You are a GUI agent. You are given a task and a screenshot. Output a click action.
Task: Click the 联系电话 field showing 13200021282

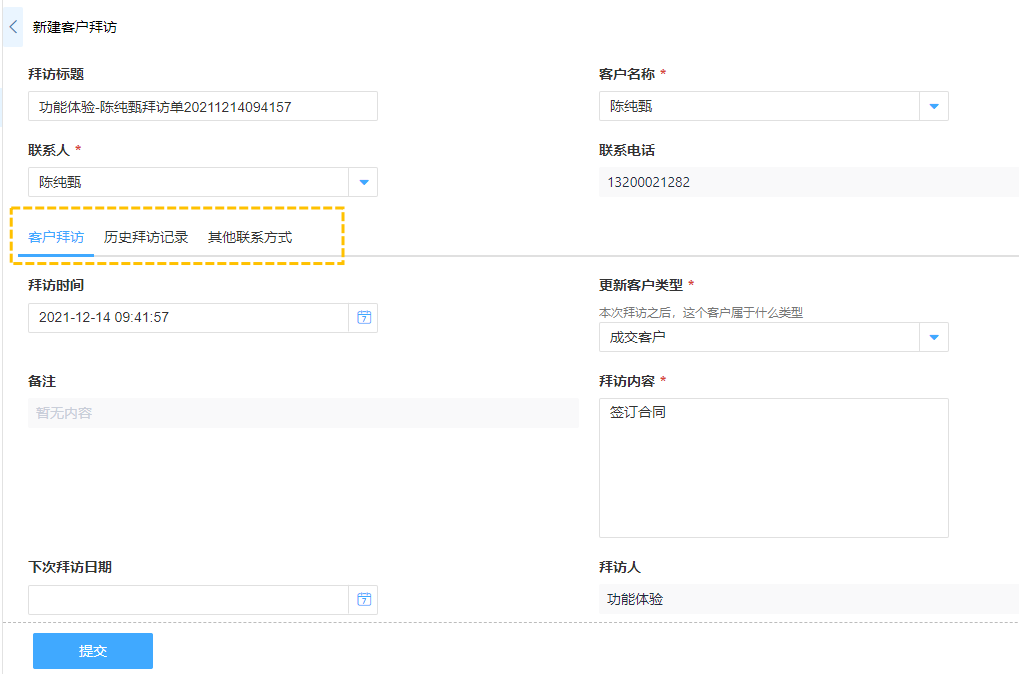(x=806, y=182)
